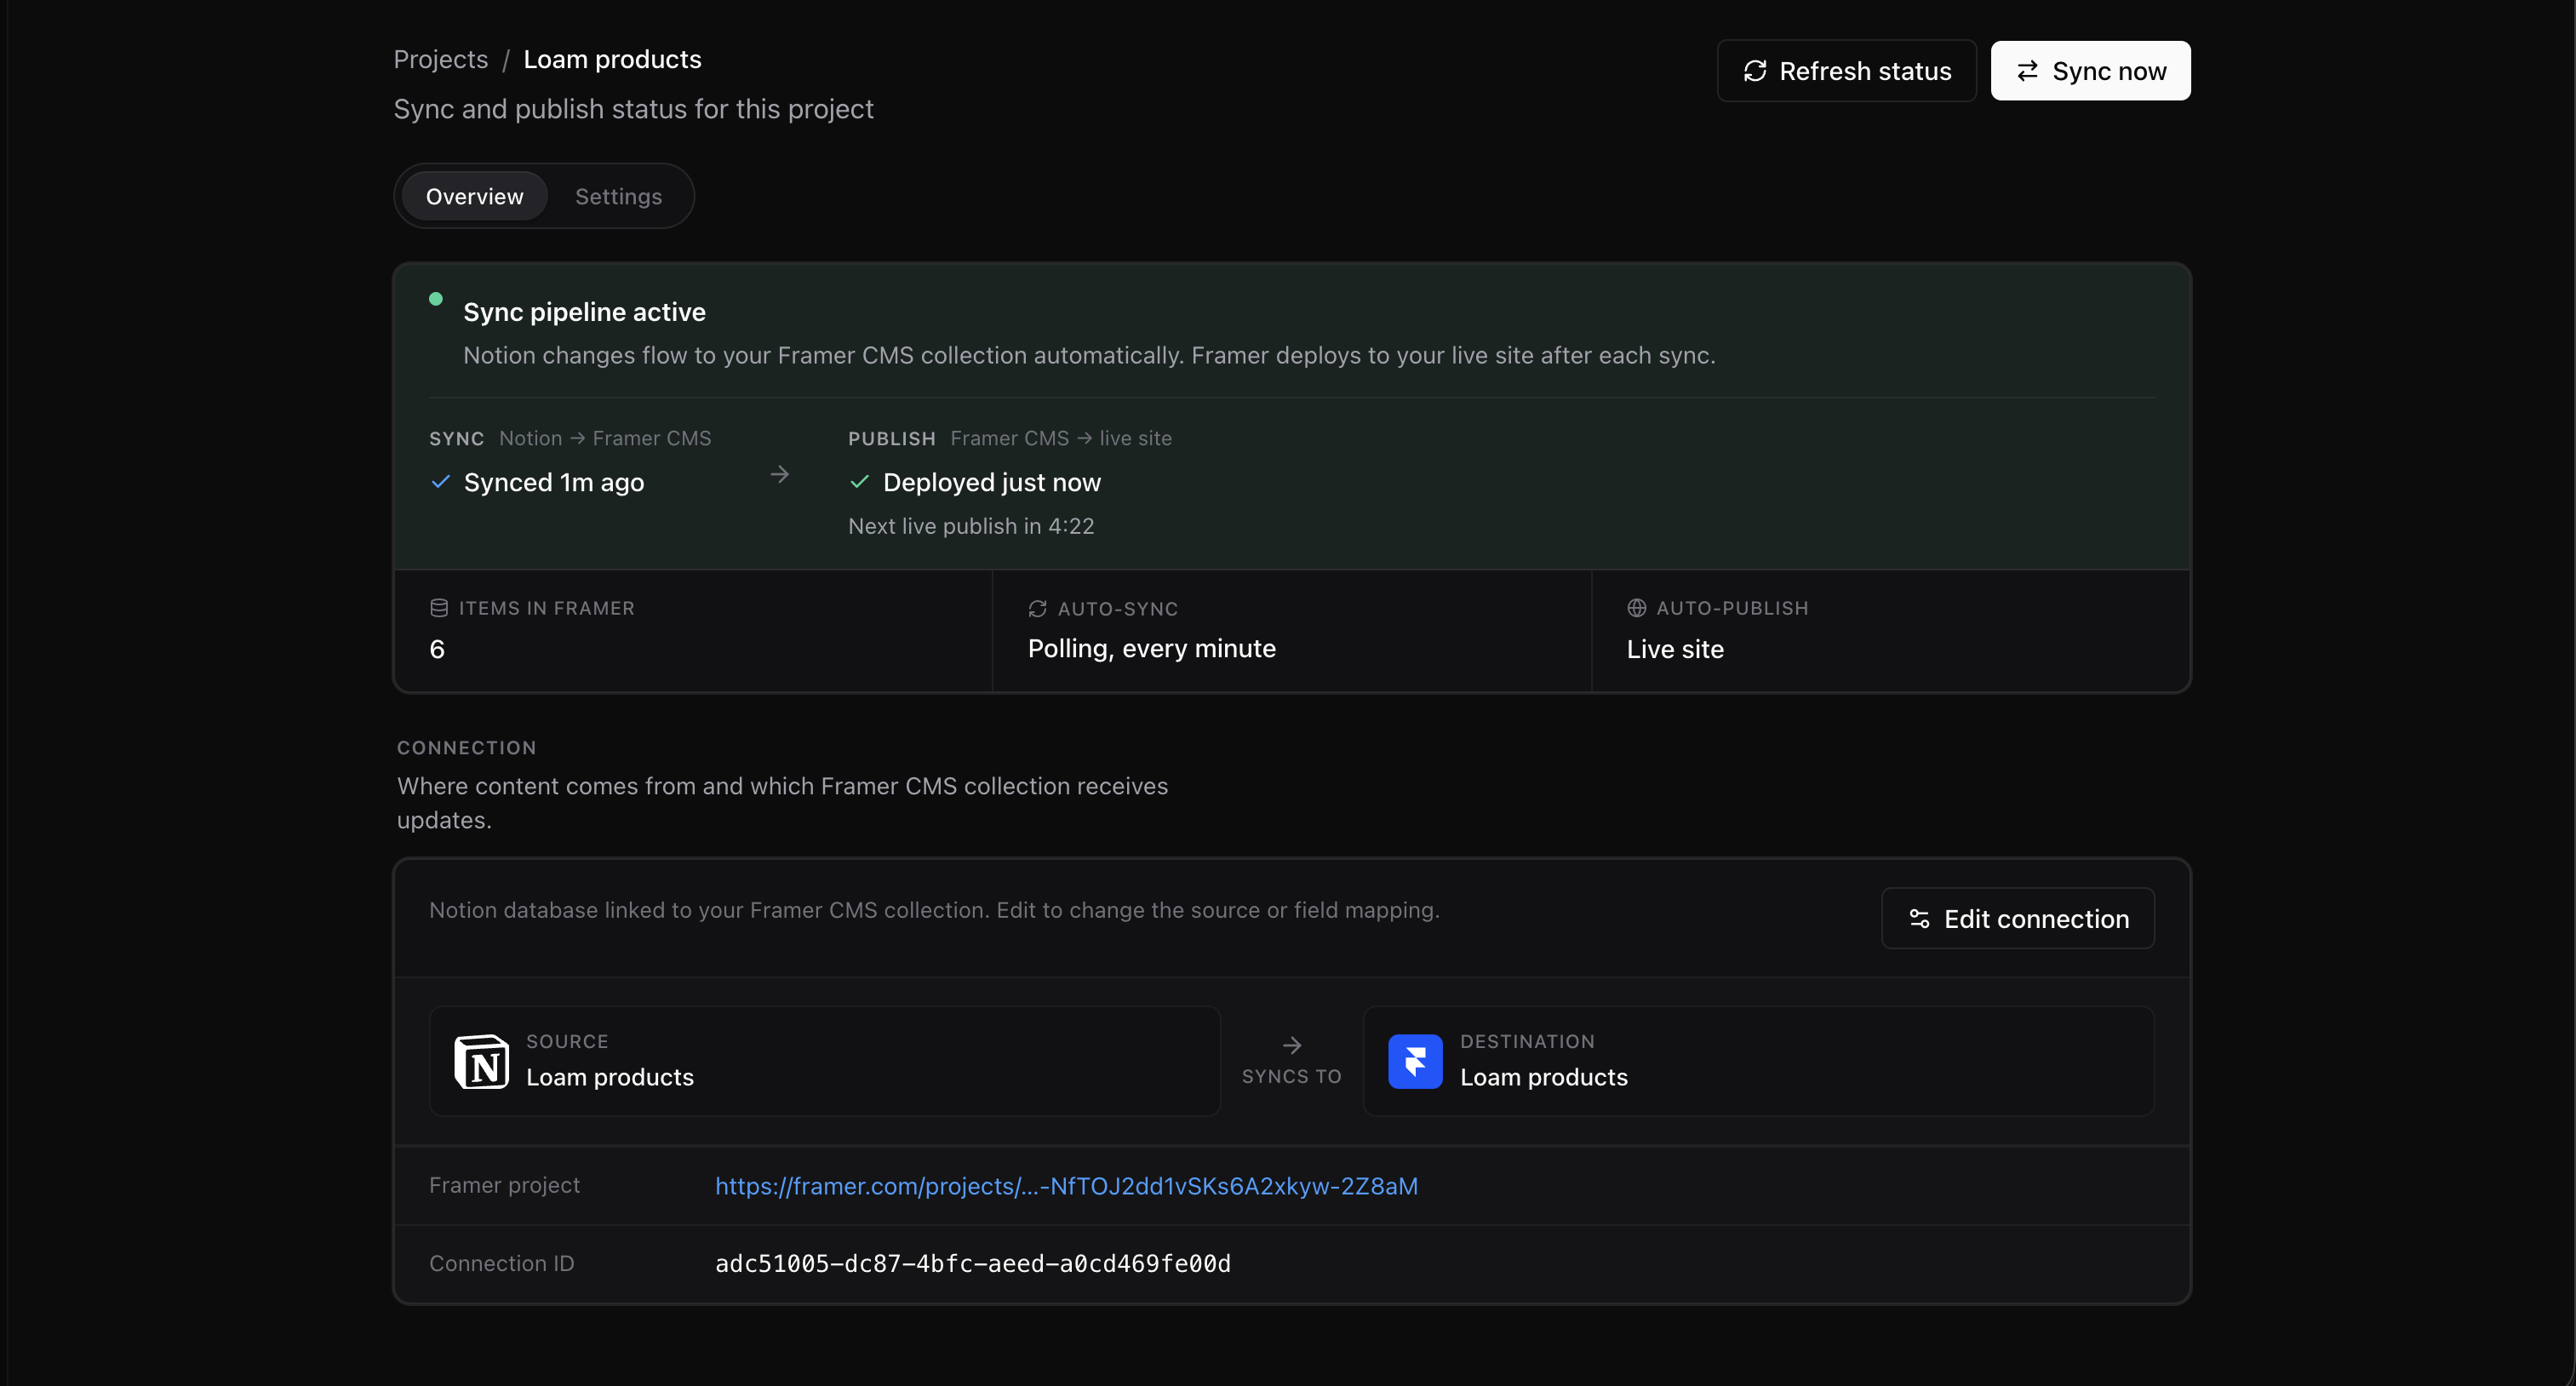Switch to the Settings tab

click(x=618, y=196)
